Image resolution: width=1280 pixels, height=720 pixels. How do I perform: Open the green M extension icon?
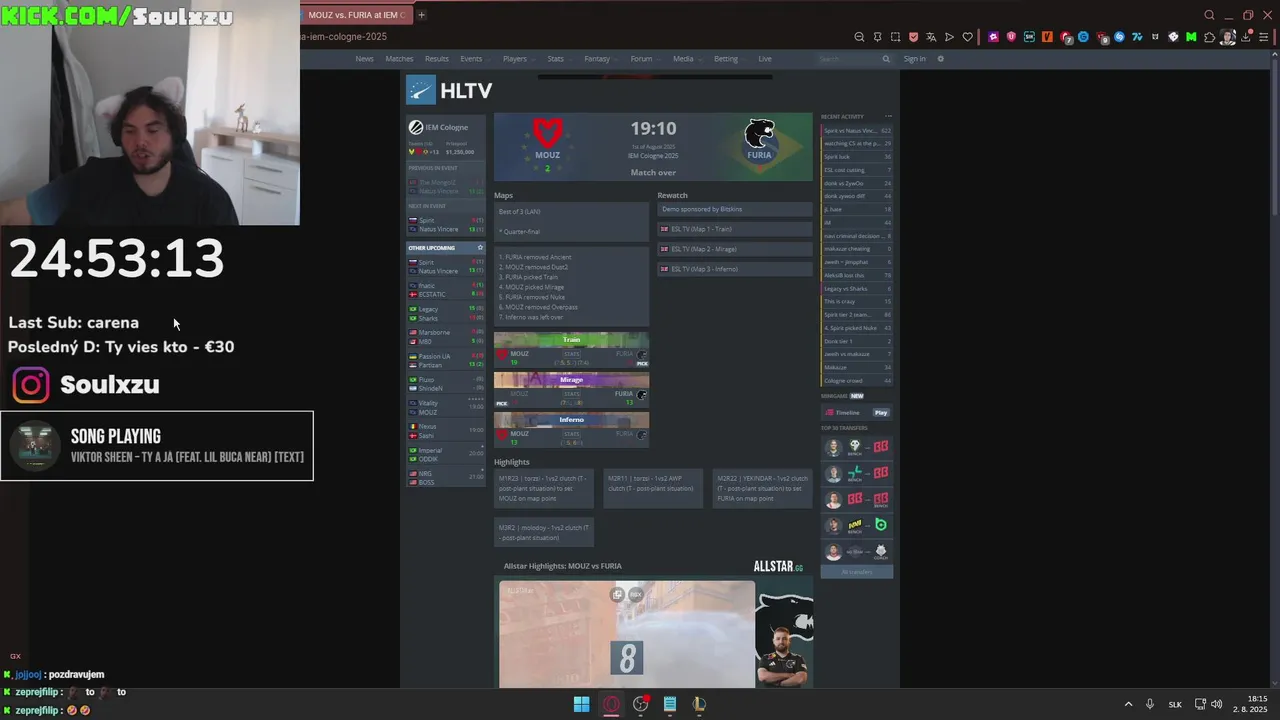[x=1191, y=37]
